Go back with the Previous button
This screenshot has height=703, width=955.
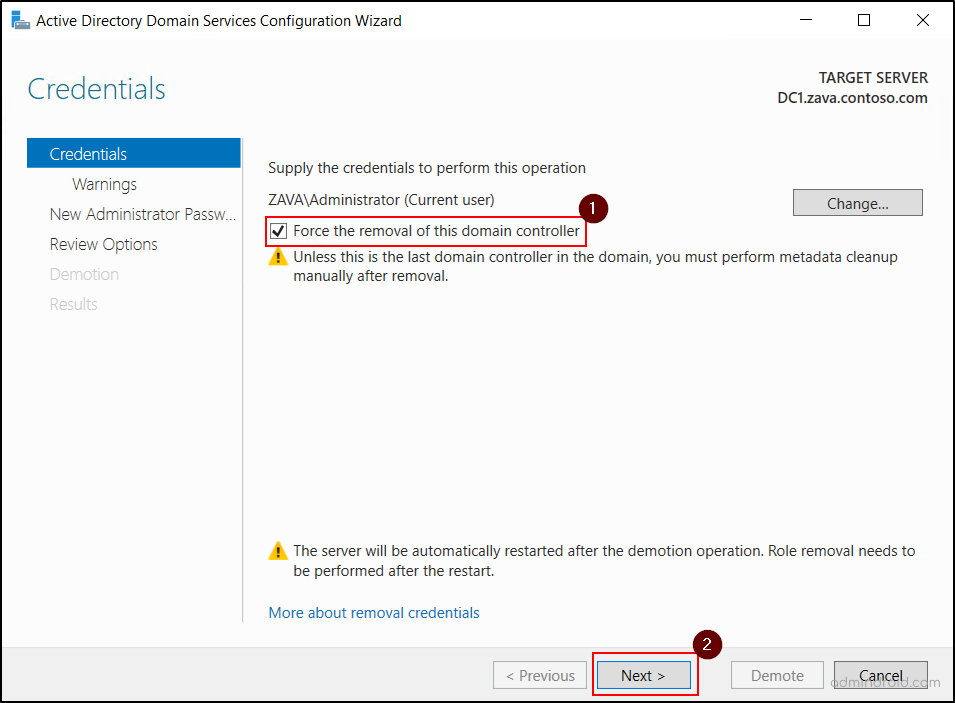pos(540,675)
